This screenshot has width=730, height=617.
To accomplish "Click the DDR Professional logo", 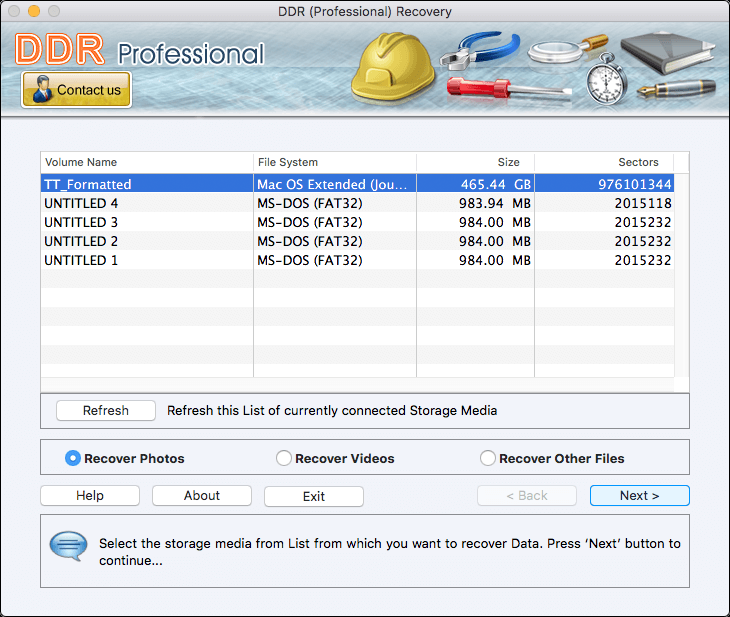I will pos(139,50).
